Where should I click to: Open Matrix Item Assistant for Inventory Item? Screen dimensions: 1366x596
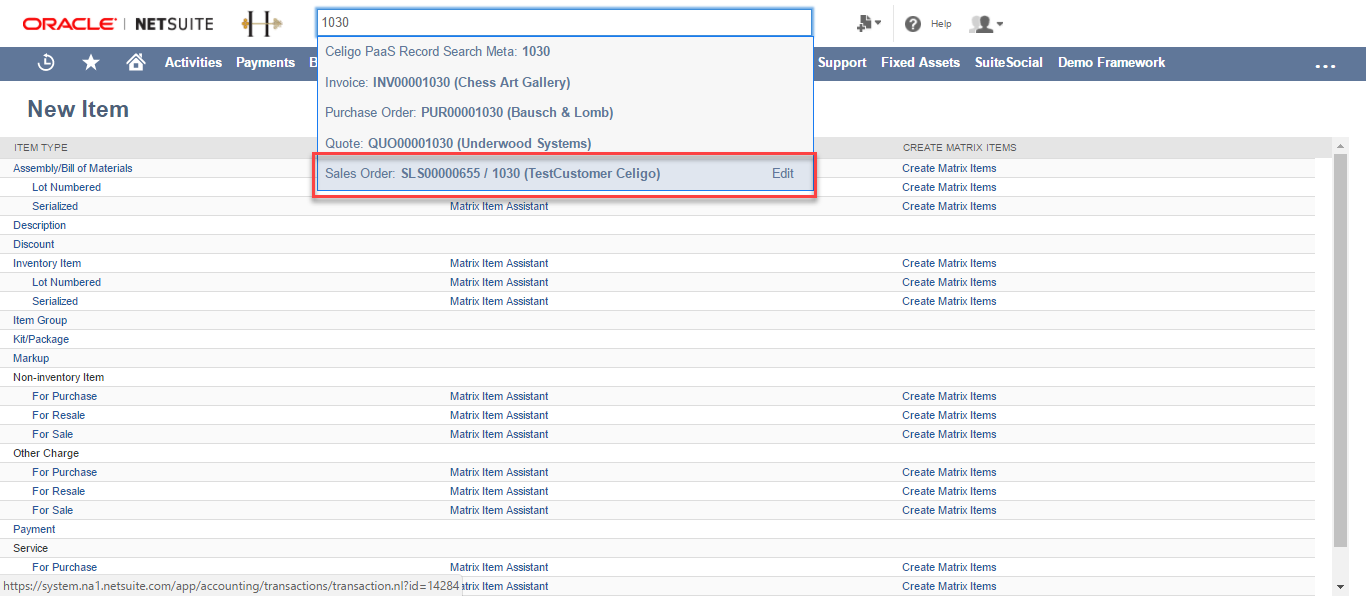499,263
